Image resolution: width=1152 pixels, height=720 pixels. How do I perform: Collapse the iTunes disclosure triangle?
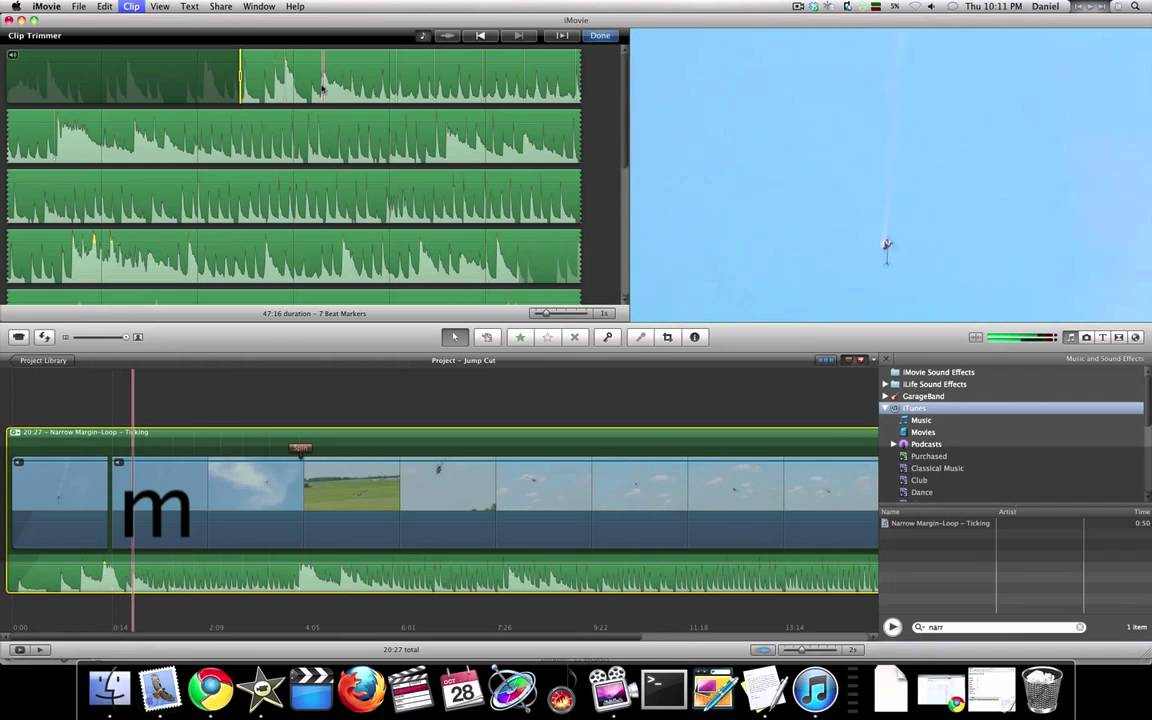[885, 408]
